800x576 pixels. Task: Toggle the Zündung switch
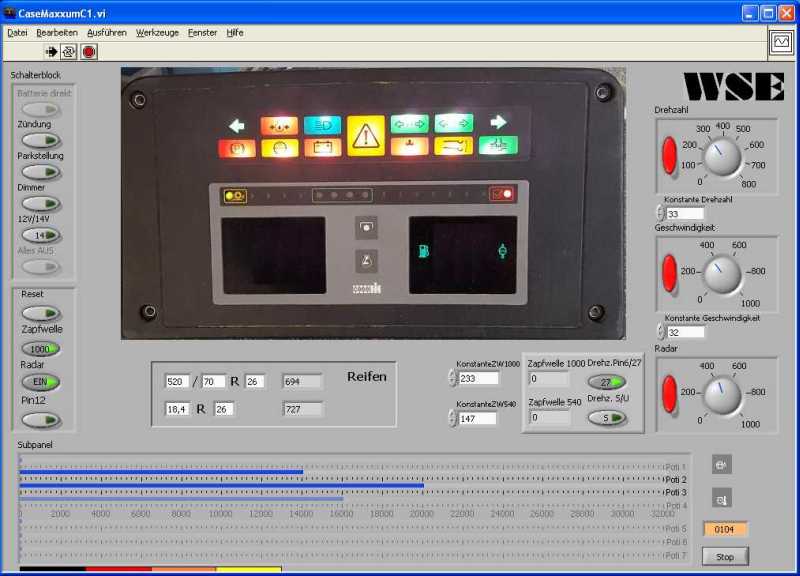41,140
